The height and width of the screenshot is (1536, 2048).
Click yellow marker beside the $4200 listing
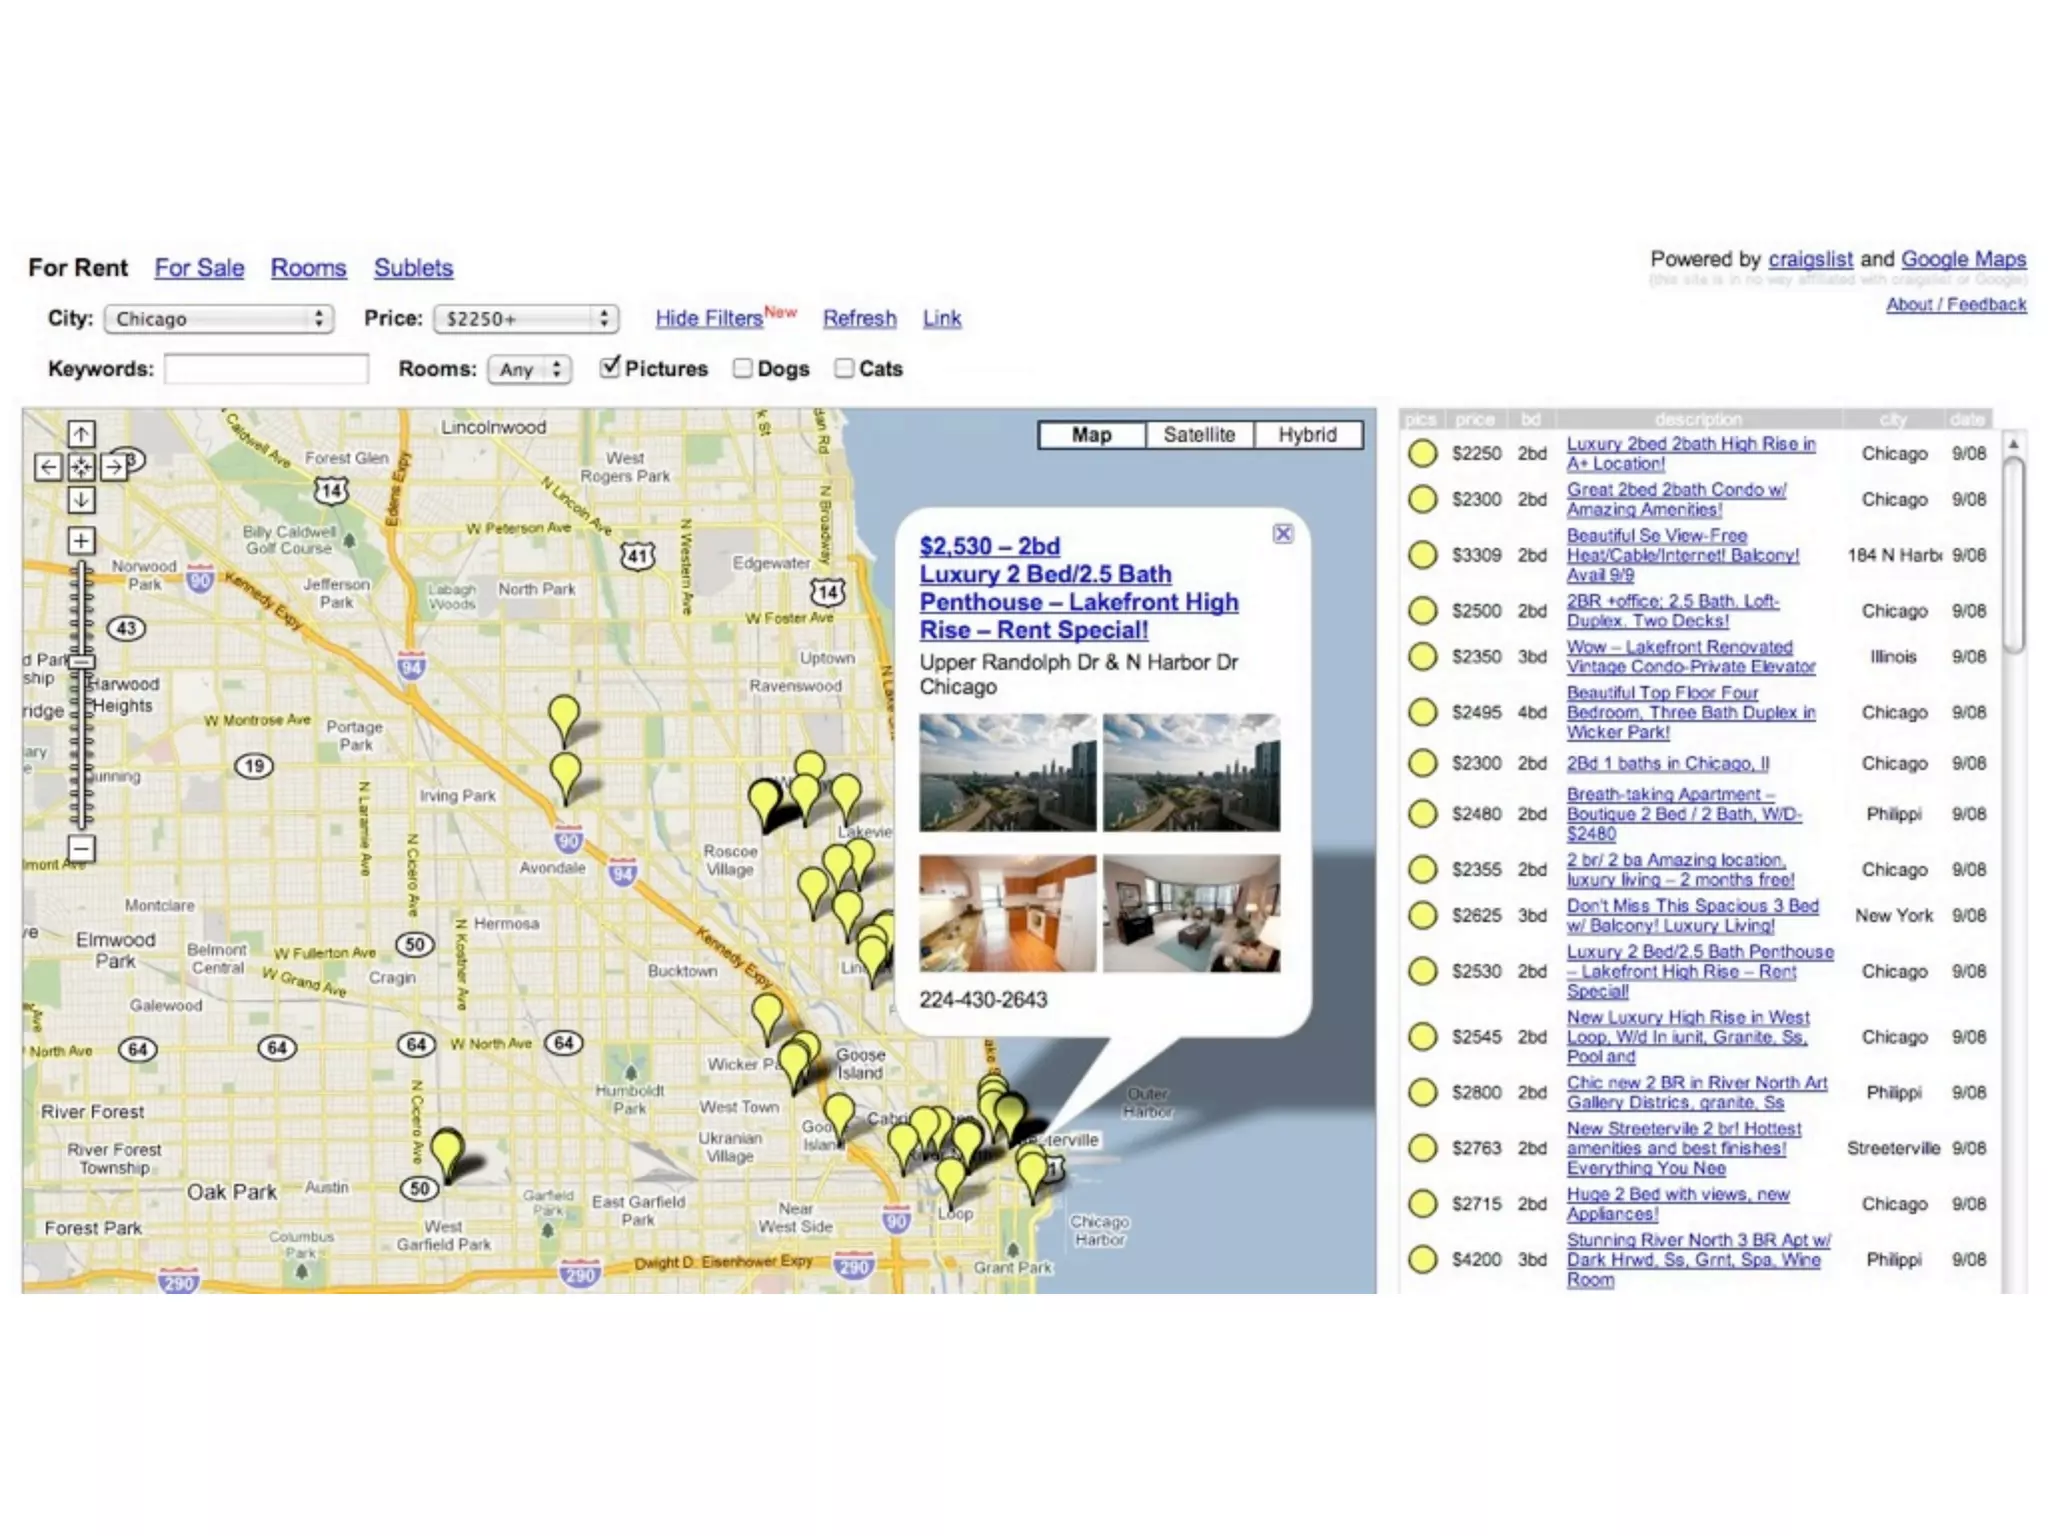pos(1422,1259)
